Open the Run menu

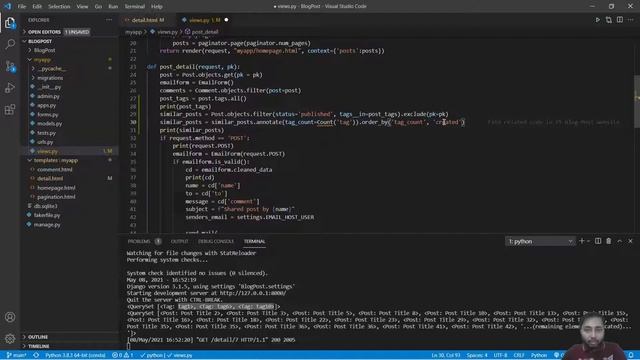click(x=113, y=7)
